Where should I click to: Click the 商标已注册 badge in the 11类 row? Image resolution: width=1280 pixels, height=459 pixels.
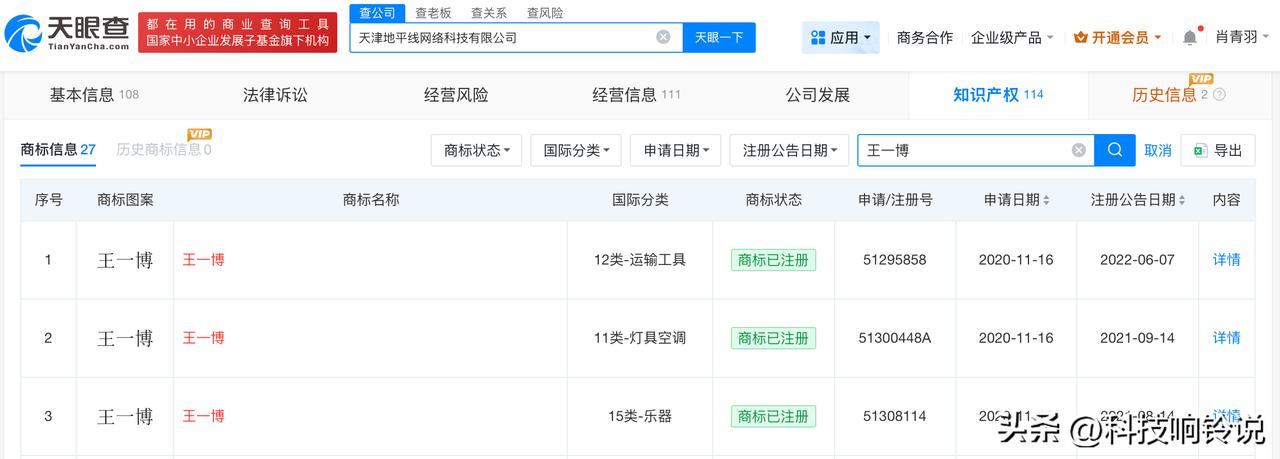(773, 338)
